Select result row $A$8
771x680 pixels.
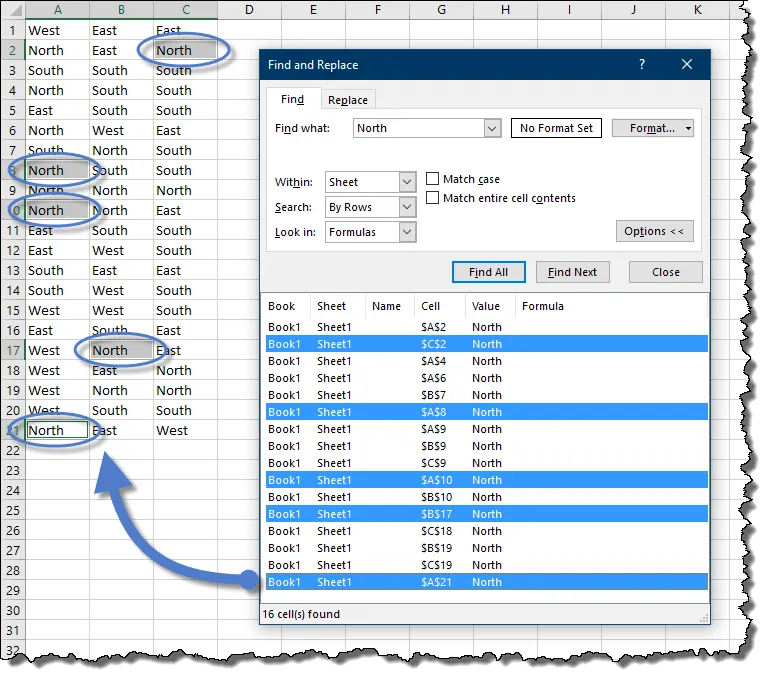[x=486, y=412]
